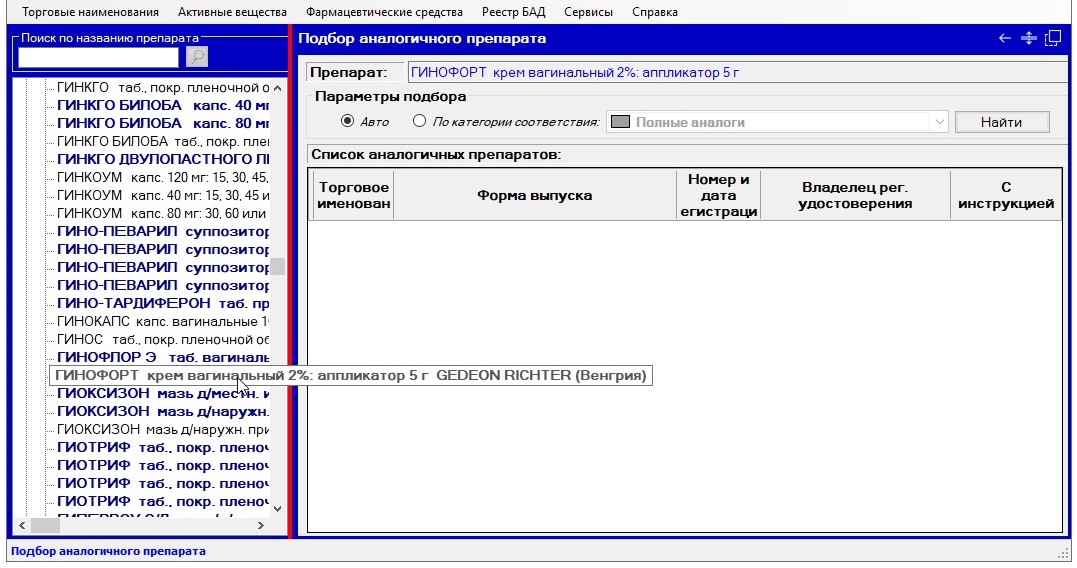
Task: Click the gray swatch beside "Полные аналоги"
Action: point(620,122)
